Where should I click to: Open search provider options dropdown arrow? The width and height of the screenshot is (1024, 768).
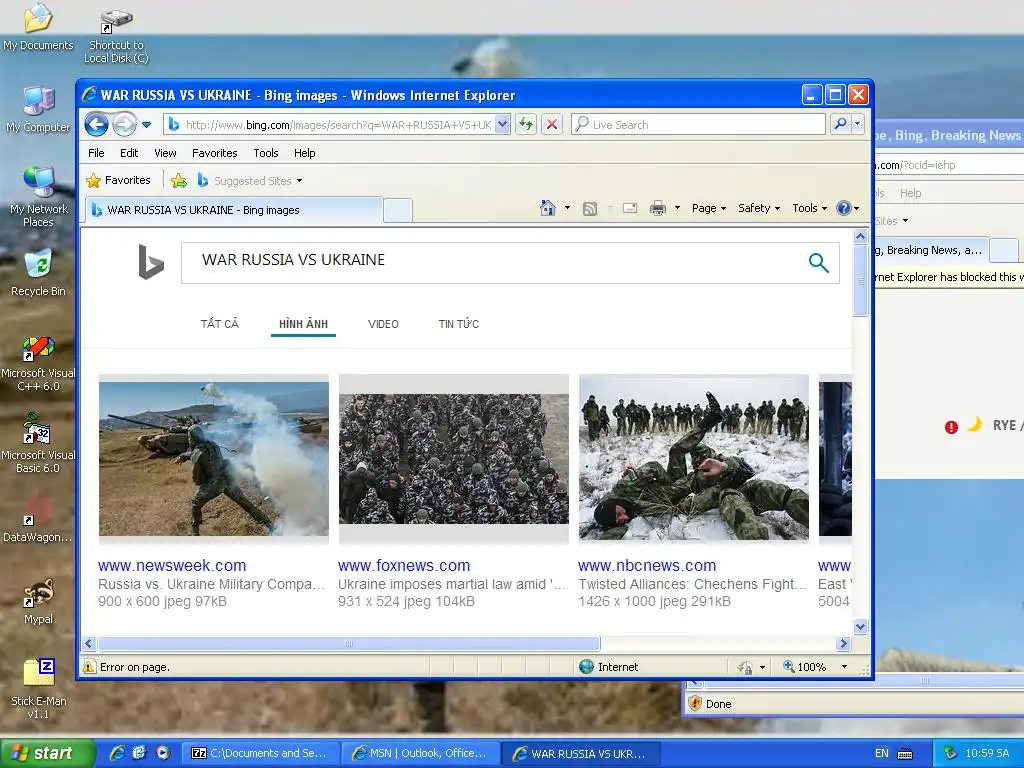pos(857,124)
